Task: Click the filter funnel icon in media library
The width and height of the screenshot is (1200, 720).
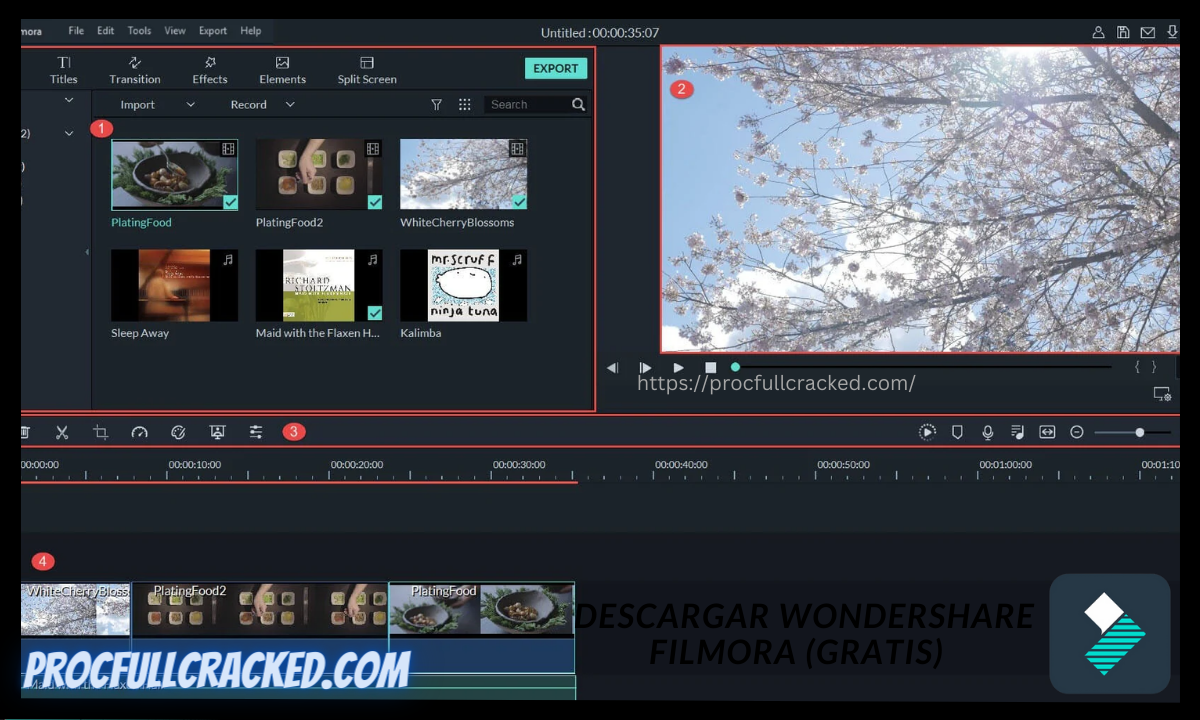Action: coord(436,105)
